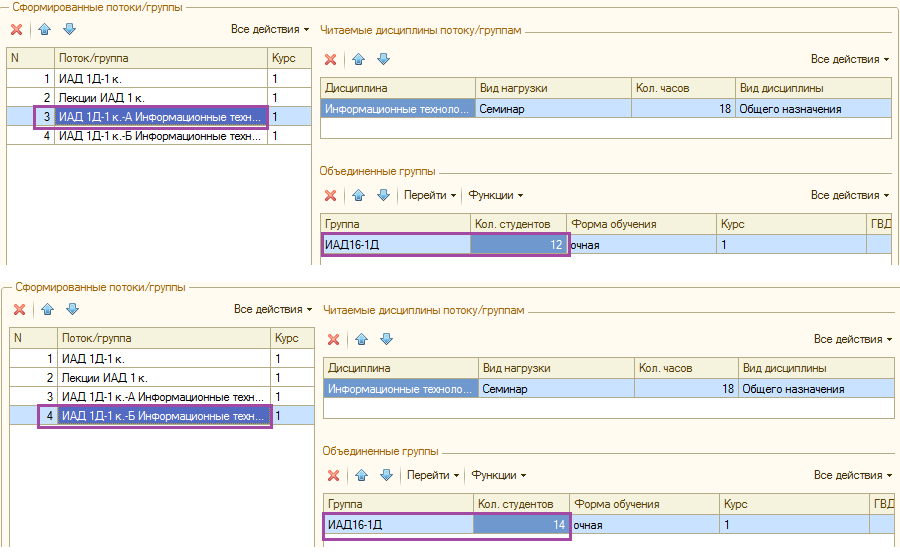Delete discipline in top disciplines panel toolbar
Screen dimensions: 900x554
point(331,59)
